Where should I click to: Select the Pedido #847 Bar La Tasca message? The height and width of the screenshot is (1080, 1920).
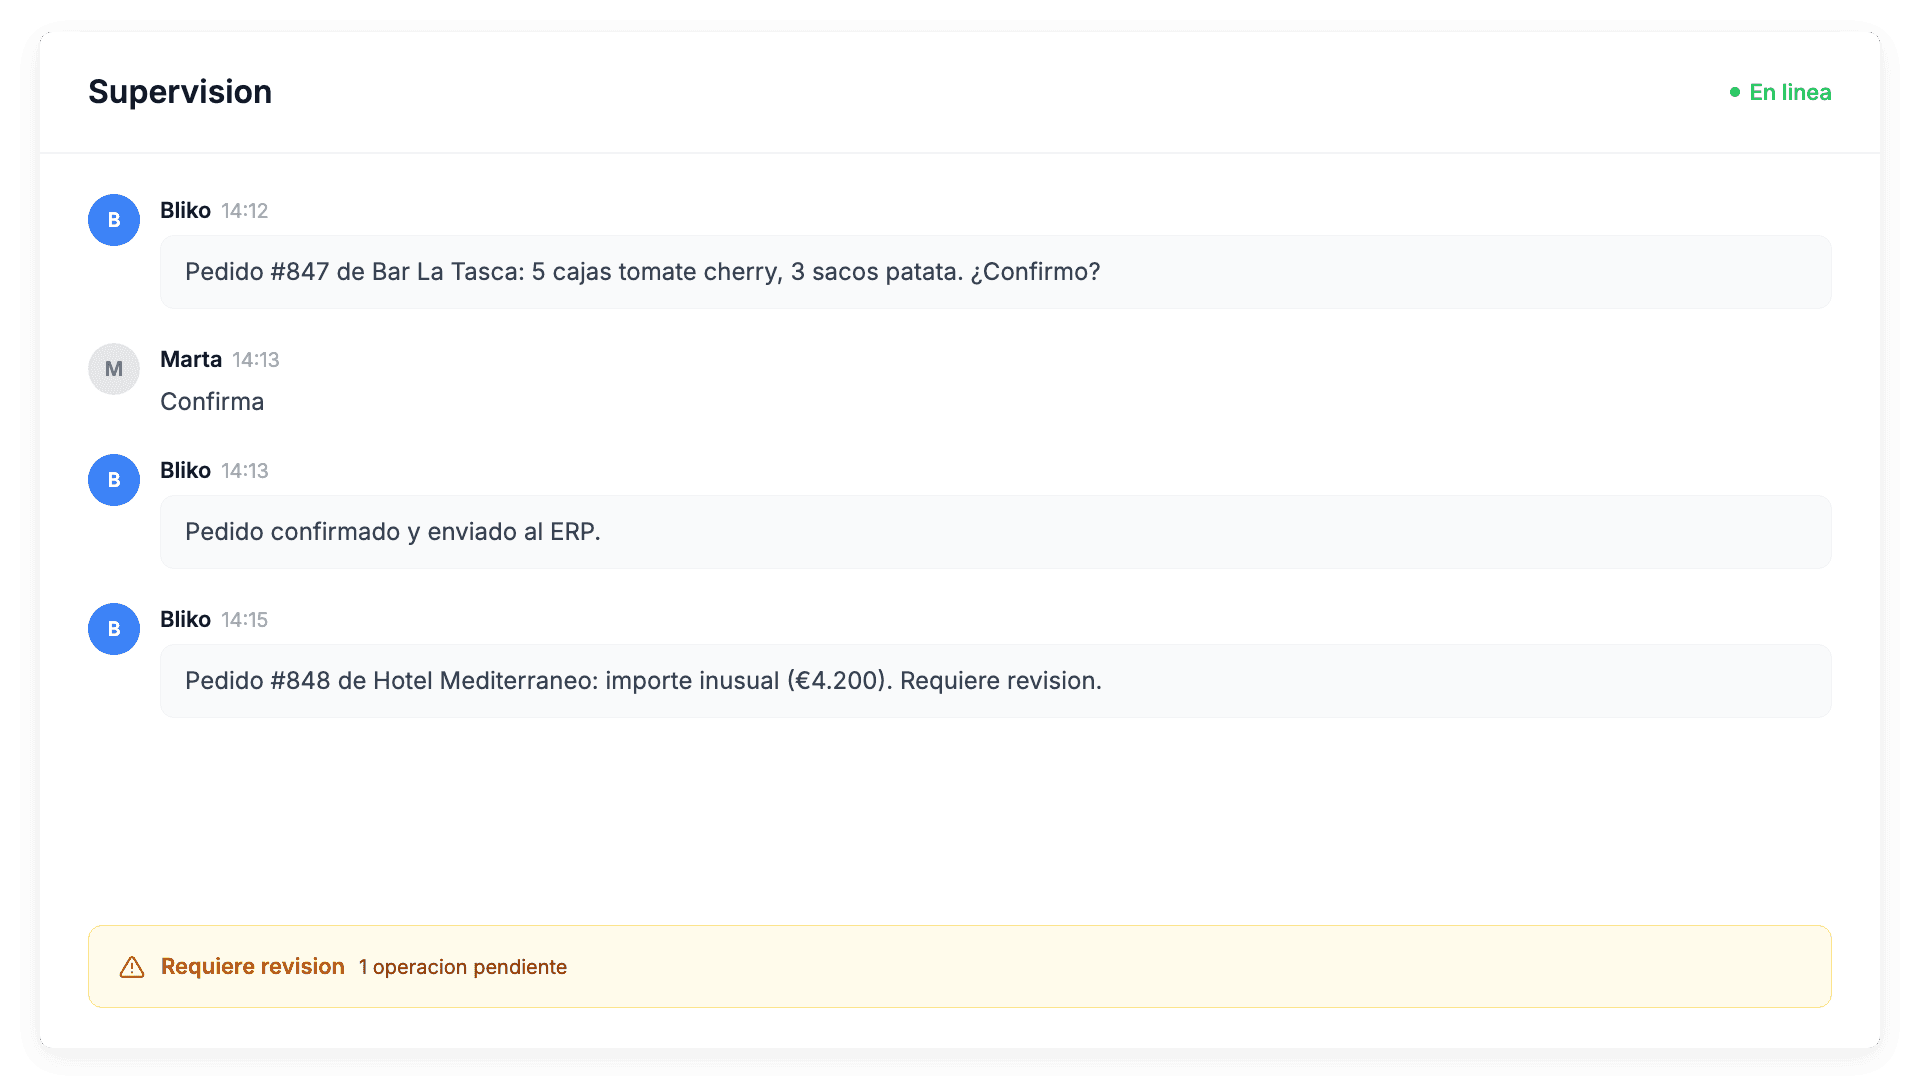pos(642,272)
